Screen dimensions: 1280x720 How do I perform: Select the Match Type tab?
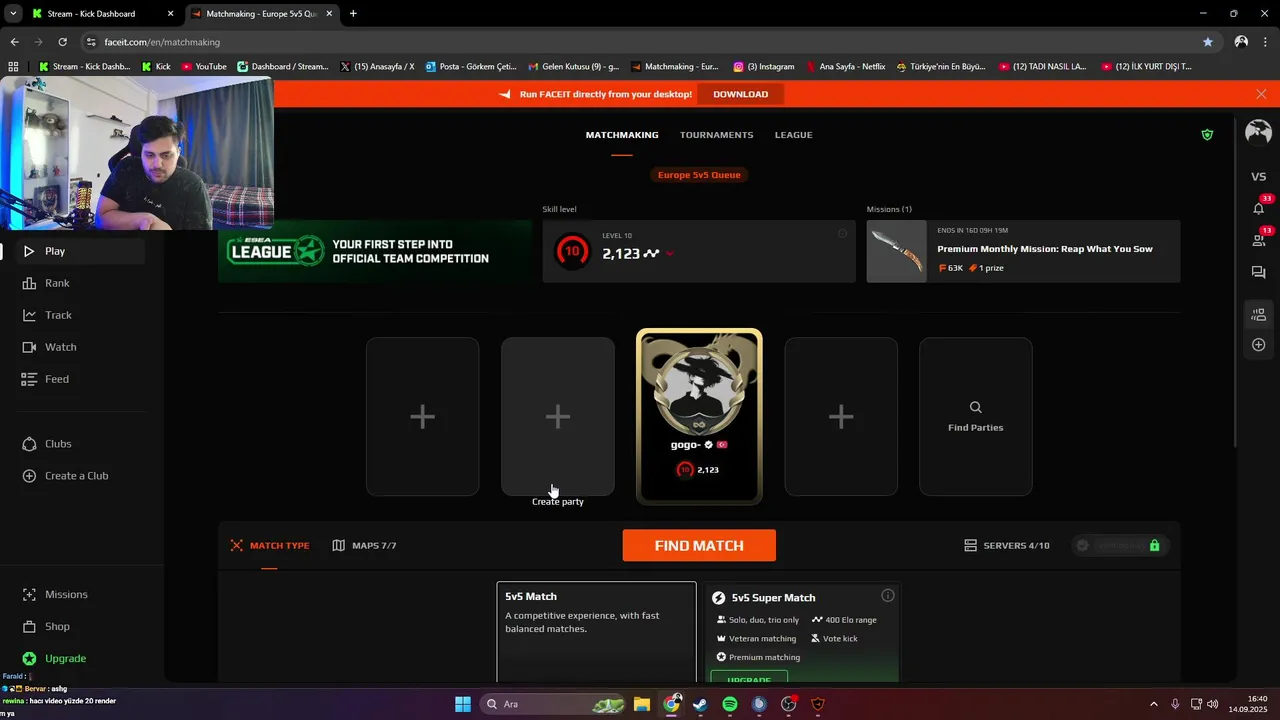[x=270, y=546]
